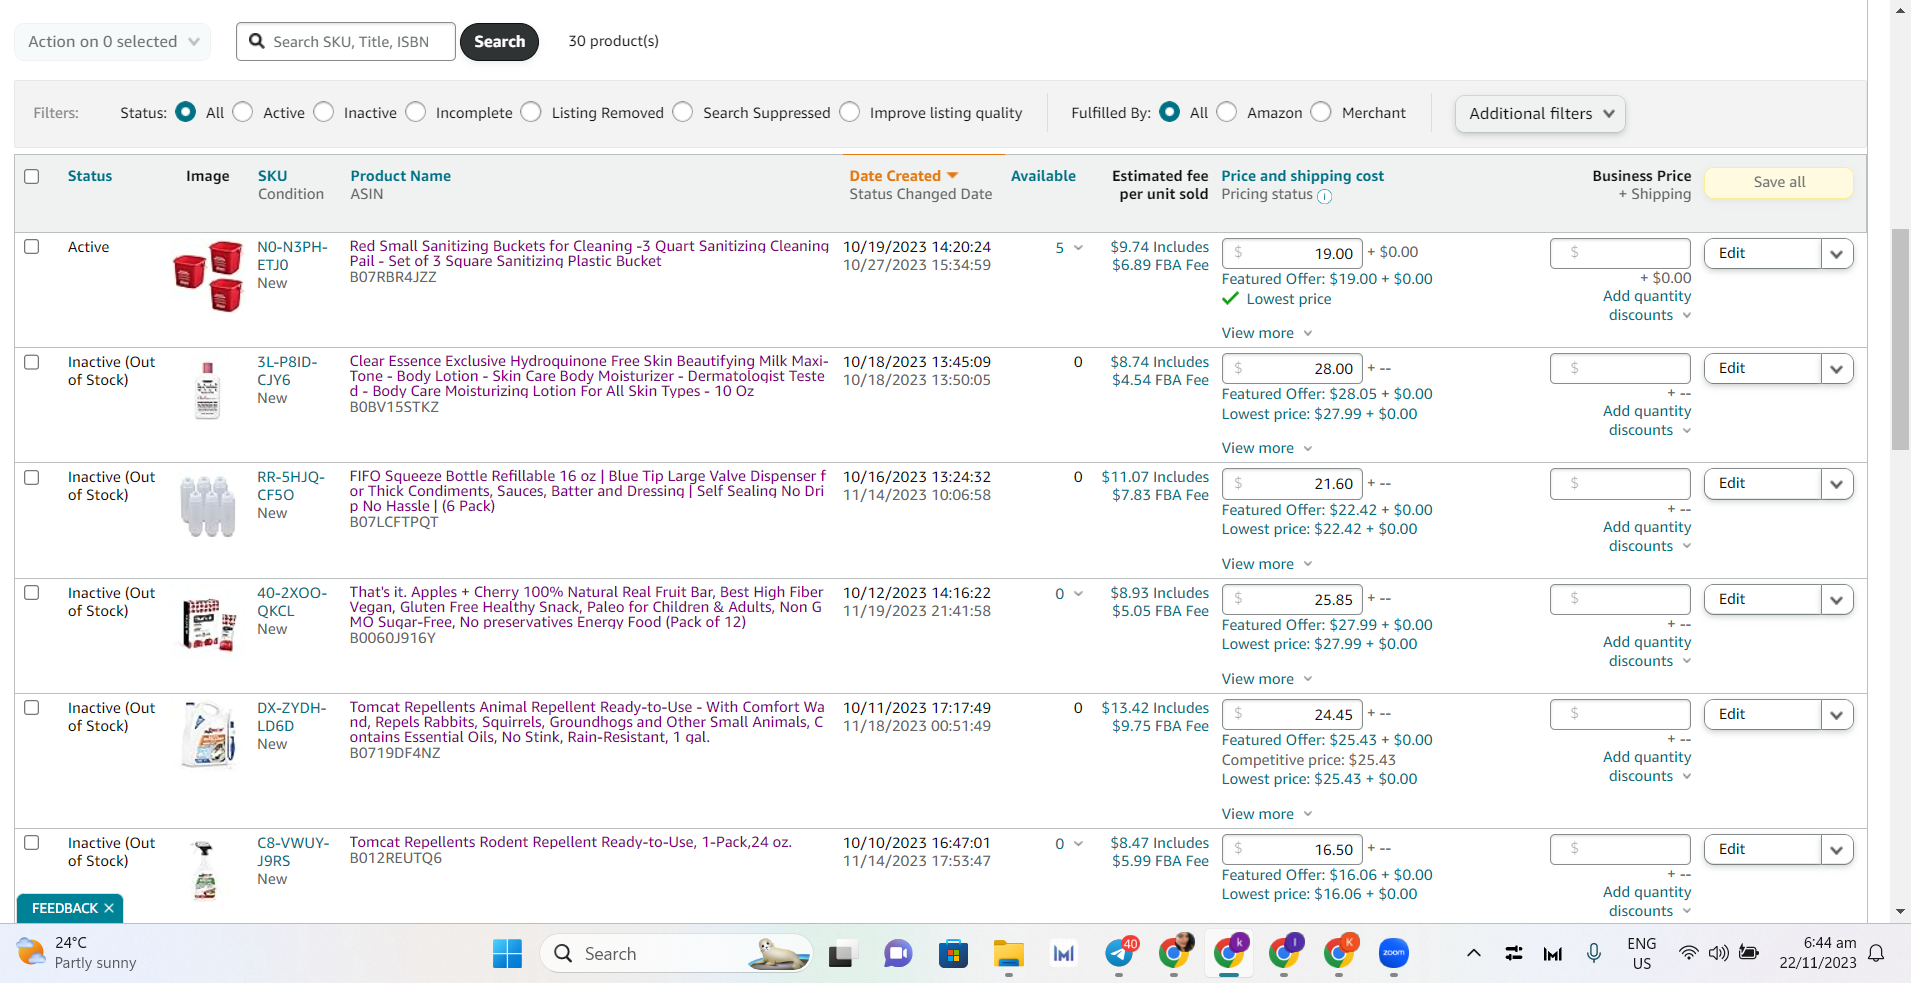Click the microphone icon in system tray
Viewport: 1911px width, 983px height.
tap(1594, 953)
